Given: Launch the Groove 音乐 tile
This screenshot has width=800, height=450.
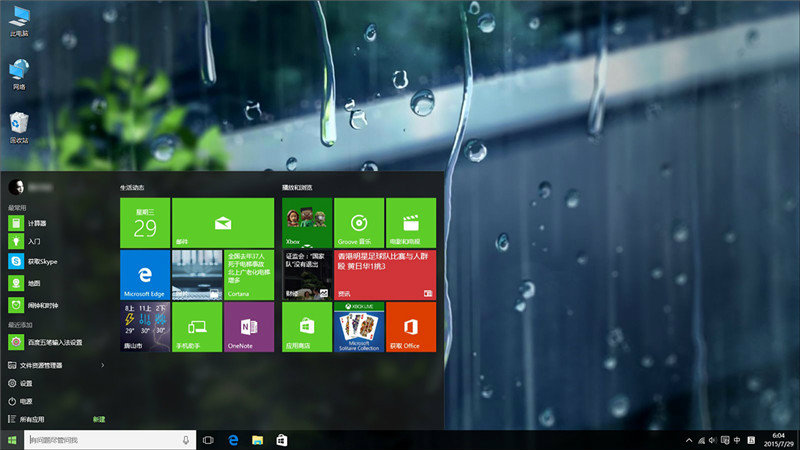Looking at the screenshot, I should point(359,222).
